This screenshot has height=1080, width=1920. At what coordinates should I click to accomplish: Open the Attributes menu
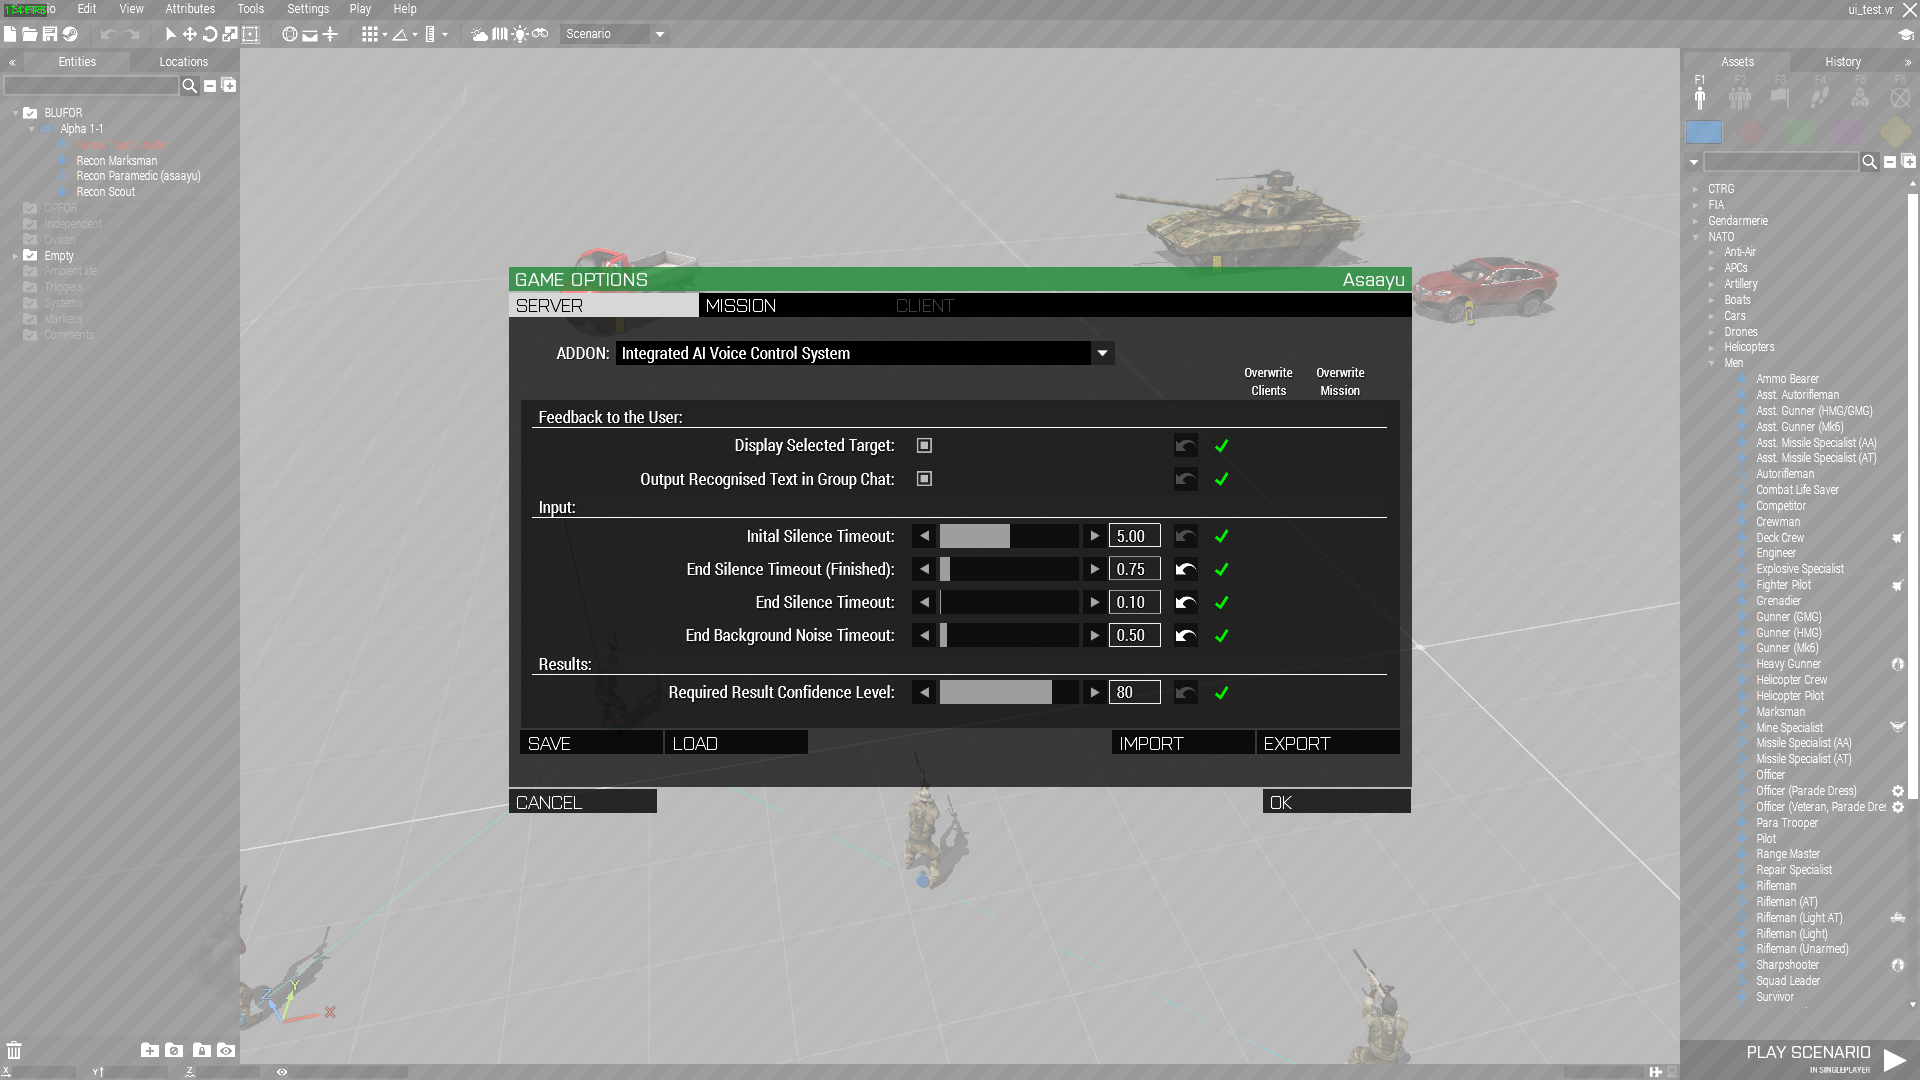pos(190,9)
